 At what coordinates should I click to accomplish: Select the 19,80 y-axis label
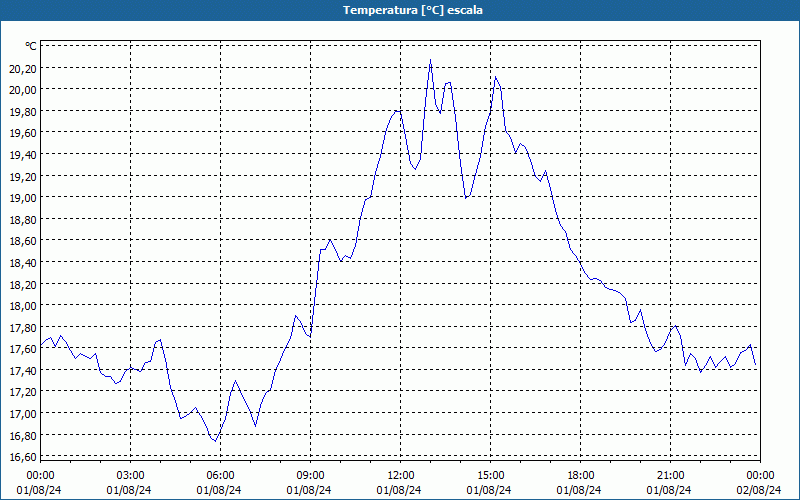pyautogui.click(x=23, y=111)
